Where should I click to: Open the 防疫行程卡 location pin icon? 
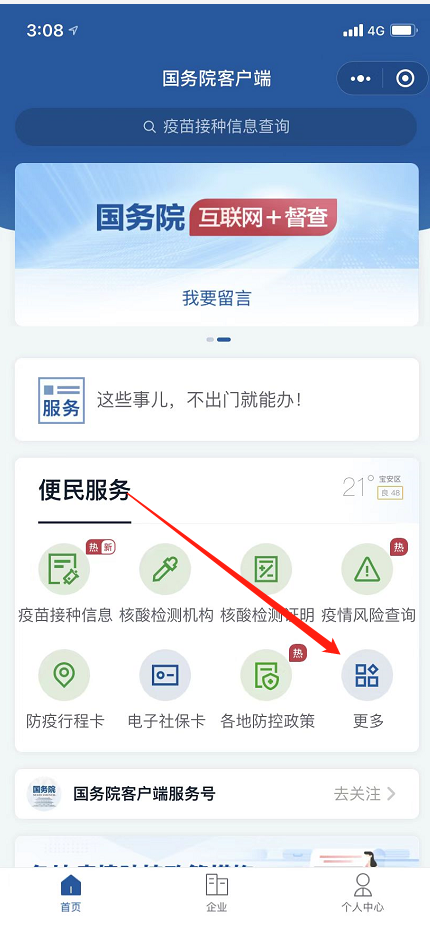pyautogui.click(x=64, y=675)
